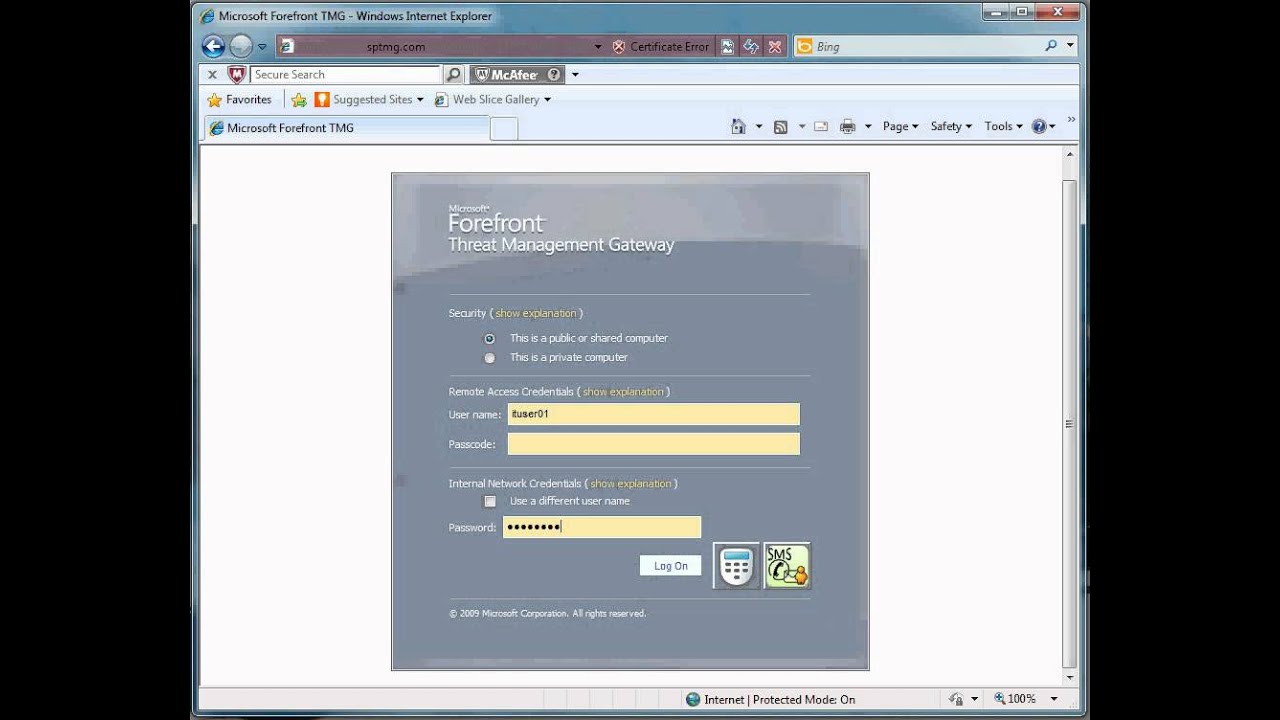The image size is (1280, 720).
Task: Open a new blank tab
Action: coord(504,128)
